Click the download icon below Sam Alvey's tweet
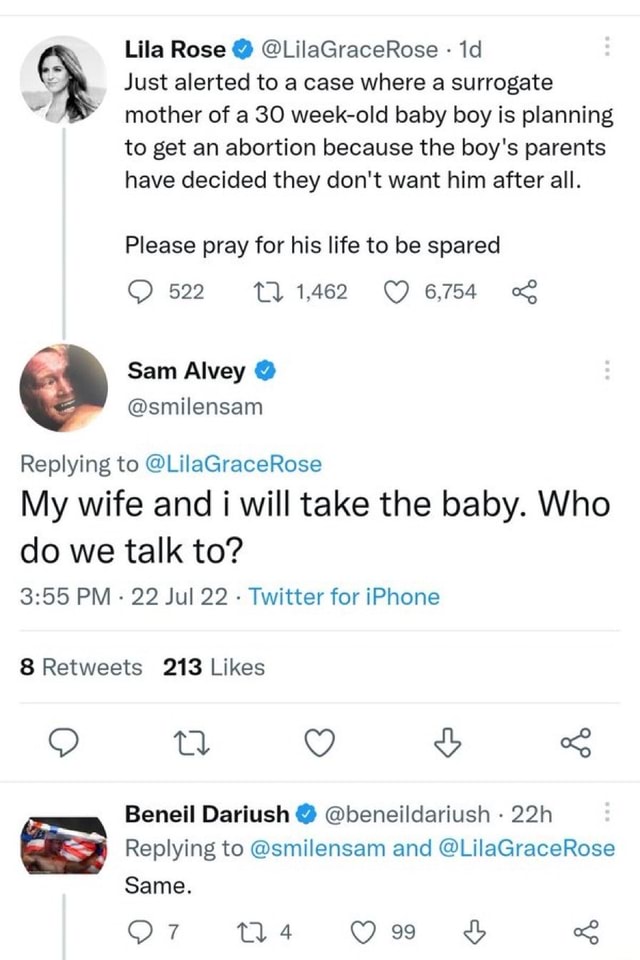 [x=447, y=742]
